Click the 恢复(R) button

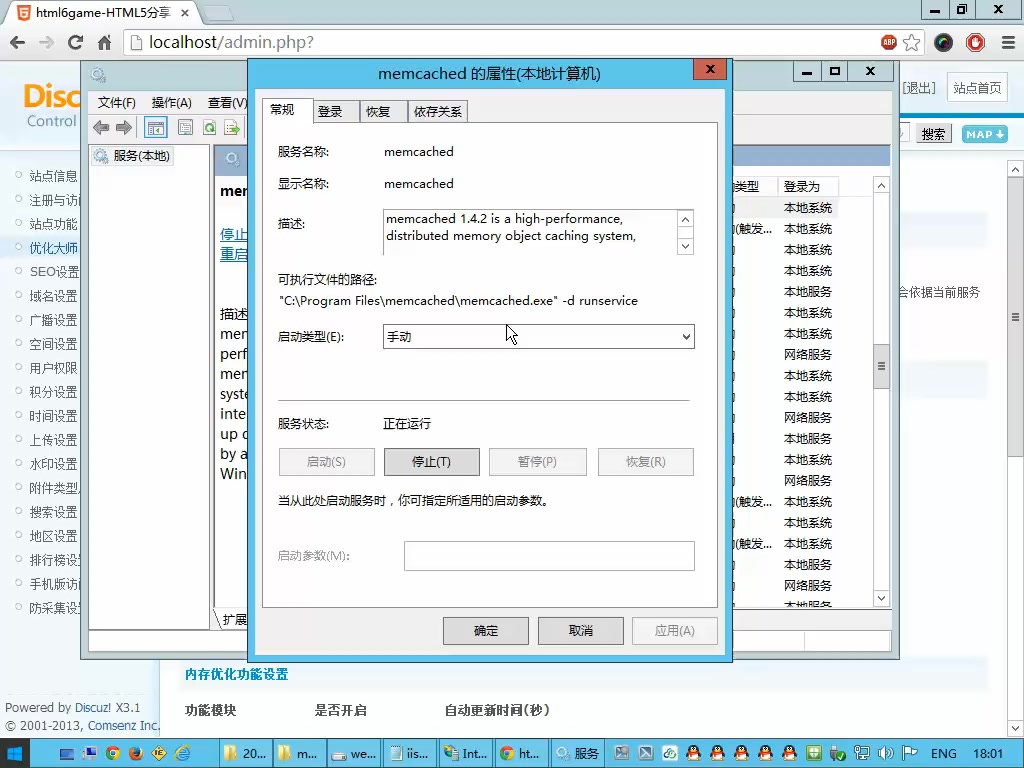pyautogui.click(x=646, y=462)
